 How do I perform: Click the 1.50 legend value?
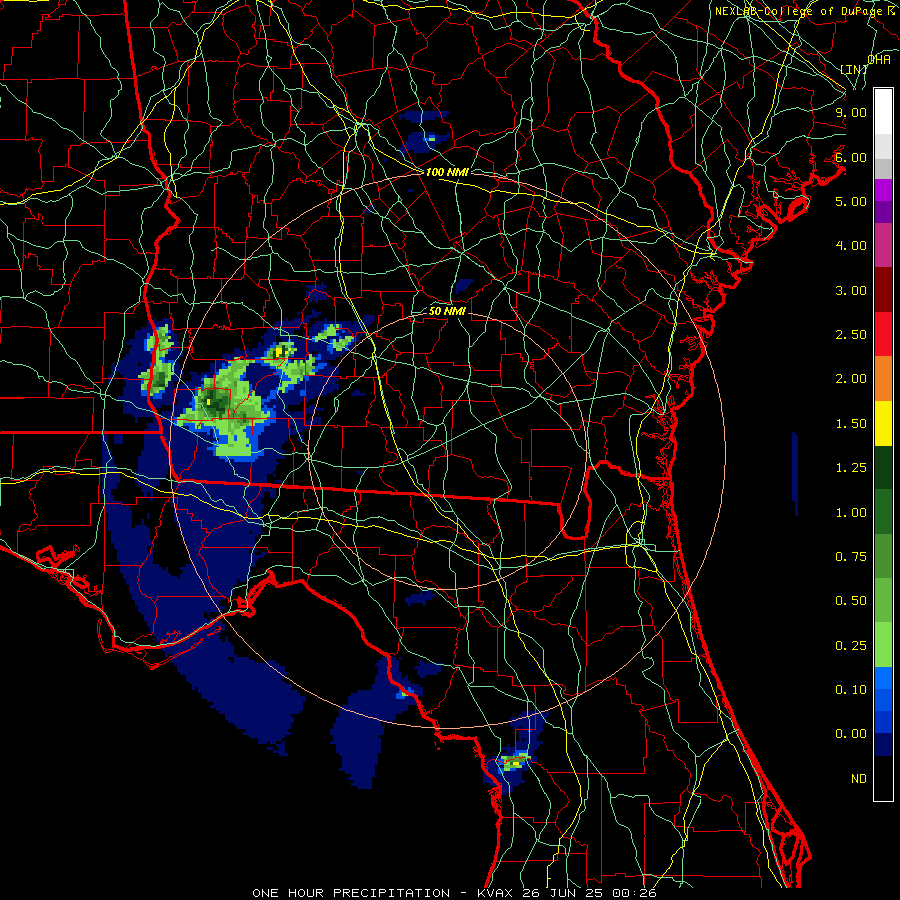coord(851,424)
